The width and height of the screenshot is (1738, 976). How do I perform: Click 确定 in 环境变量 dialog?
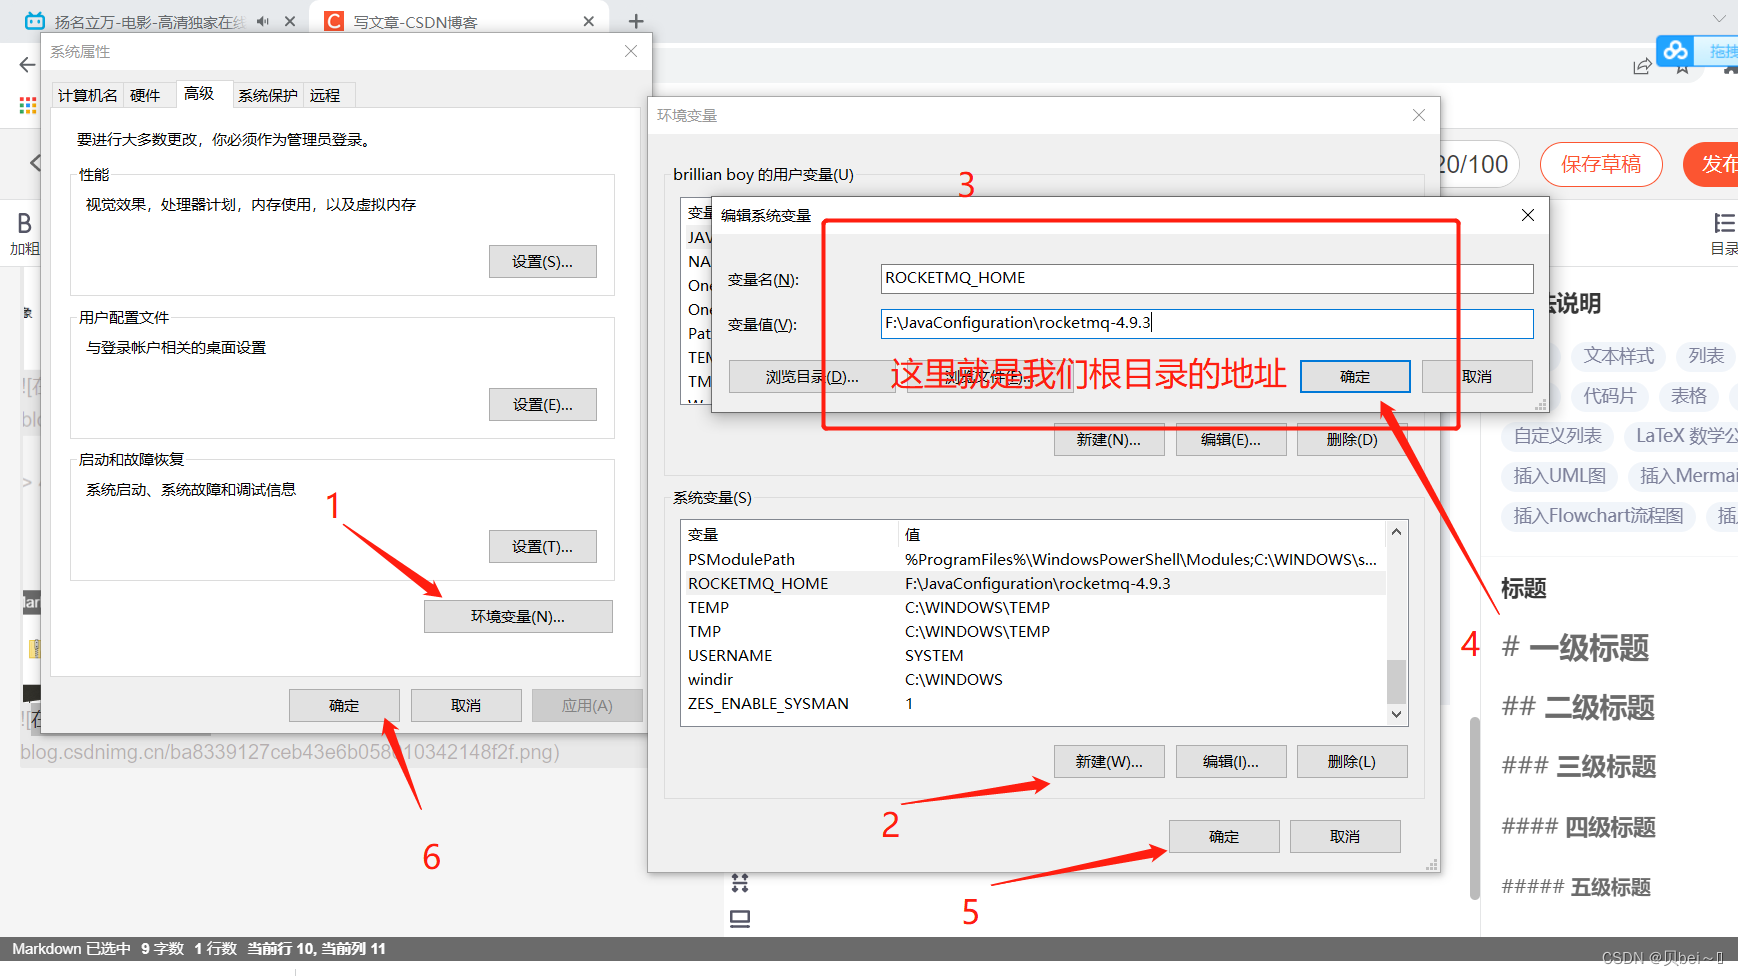(1224, 836)
